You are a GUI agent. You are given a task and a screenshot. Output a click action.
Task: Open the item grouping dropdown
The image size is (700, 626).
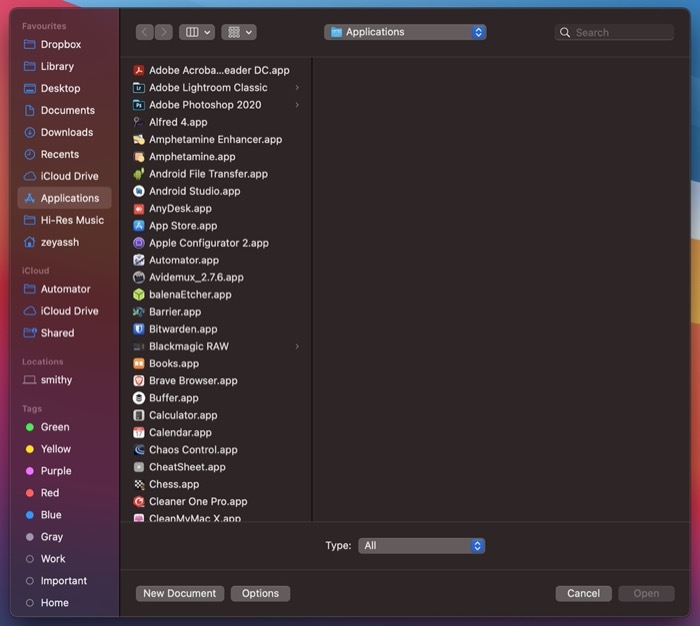click(x=239, y=32)
